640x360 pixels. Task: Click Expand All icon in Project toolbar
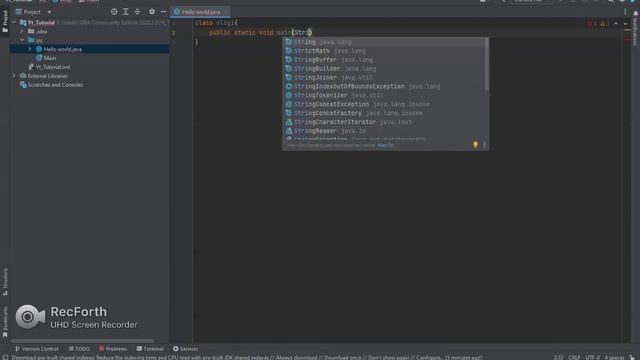pyautogui.click(x=126, y=12)
